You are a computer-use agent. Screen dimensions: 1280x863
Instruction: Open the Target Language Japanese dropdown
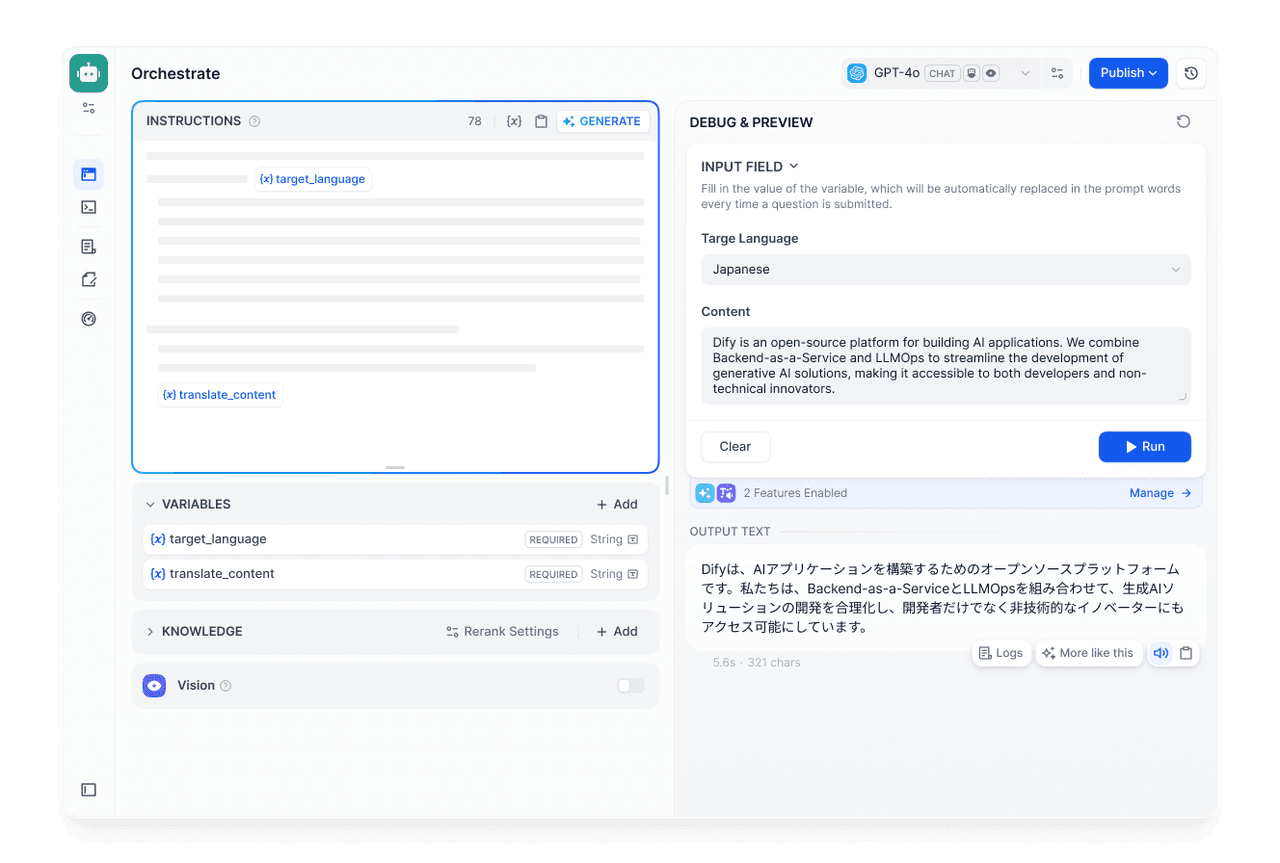946,269
